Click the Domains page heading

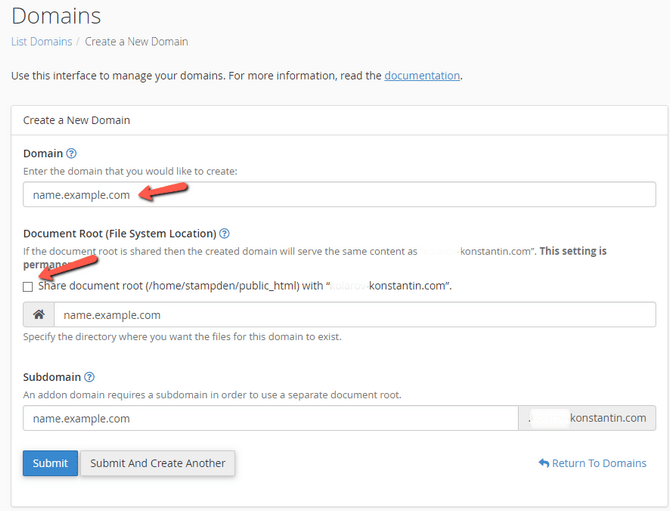tap(56, 16)
